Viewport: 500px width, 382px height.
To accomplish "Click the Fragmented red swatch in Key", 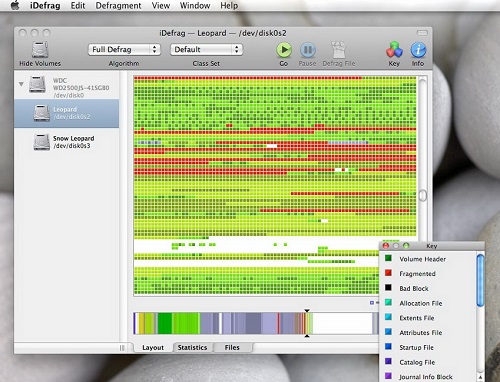I will coord(388,273).
